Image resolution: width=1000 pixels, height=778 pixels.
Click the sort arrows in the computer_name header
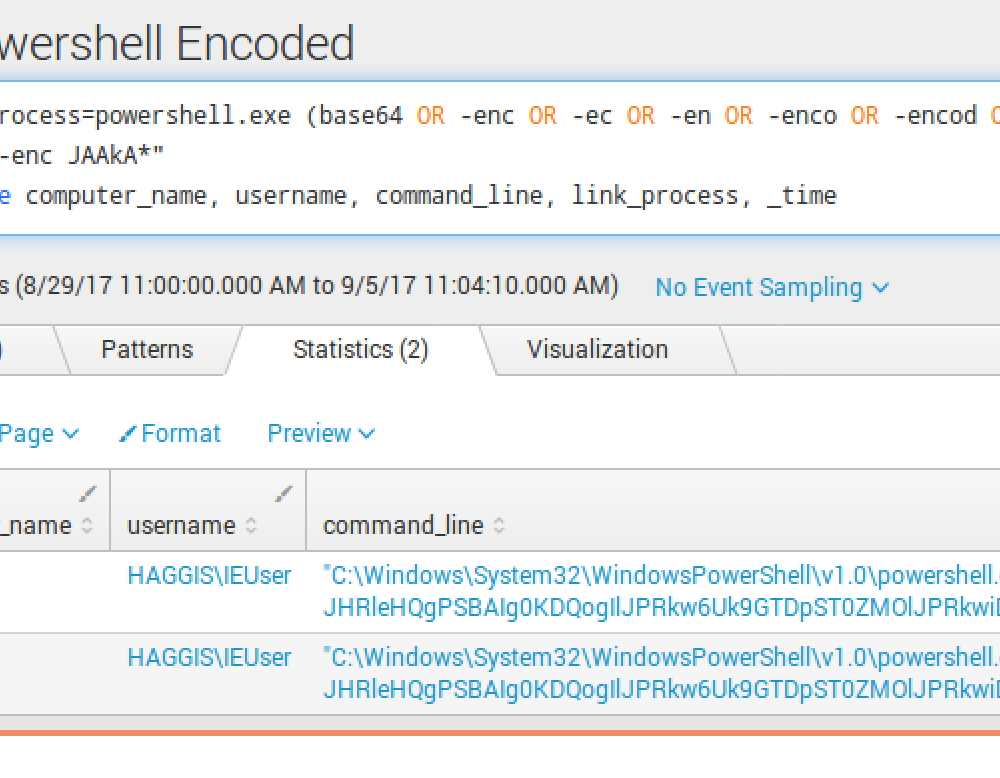click(x=87, y=526)
